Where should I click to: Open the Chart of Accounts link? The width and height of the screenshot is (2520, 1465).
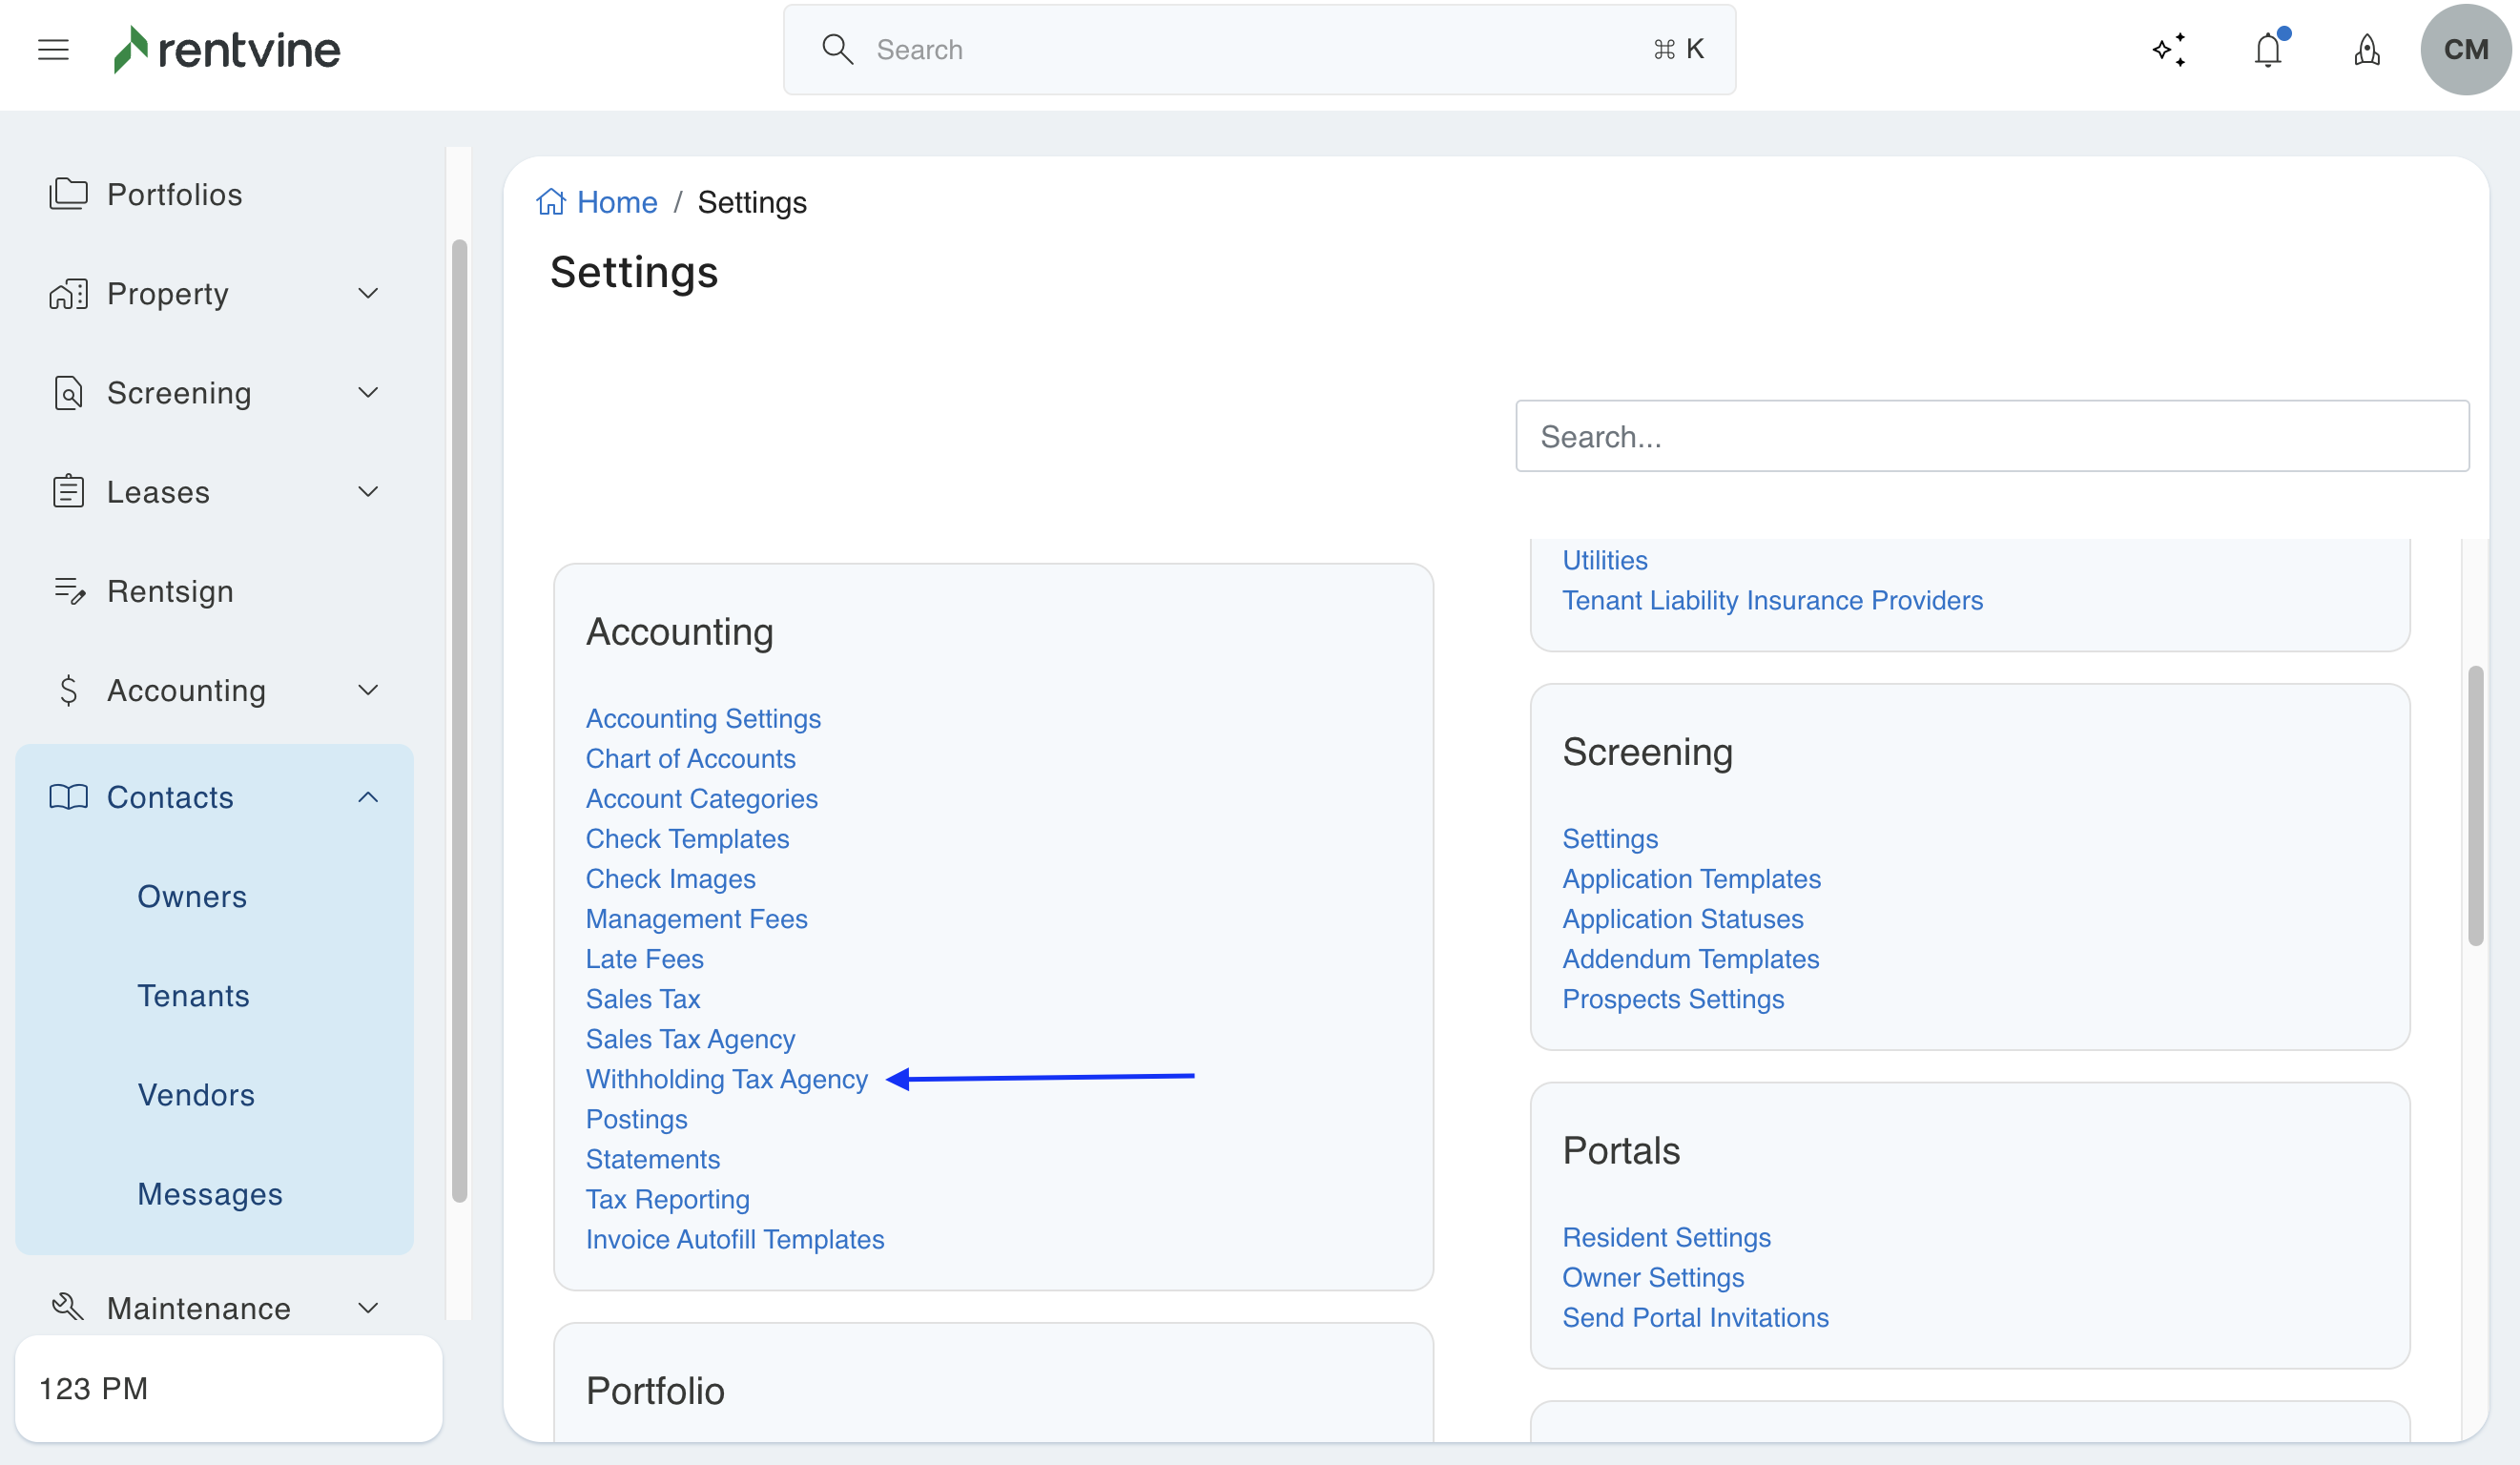tap(690, 758)
